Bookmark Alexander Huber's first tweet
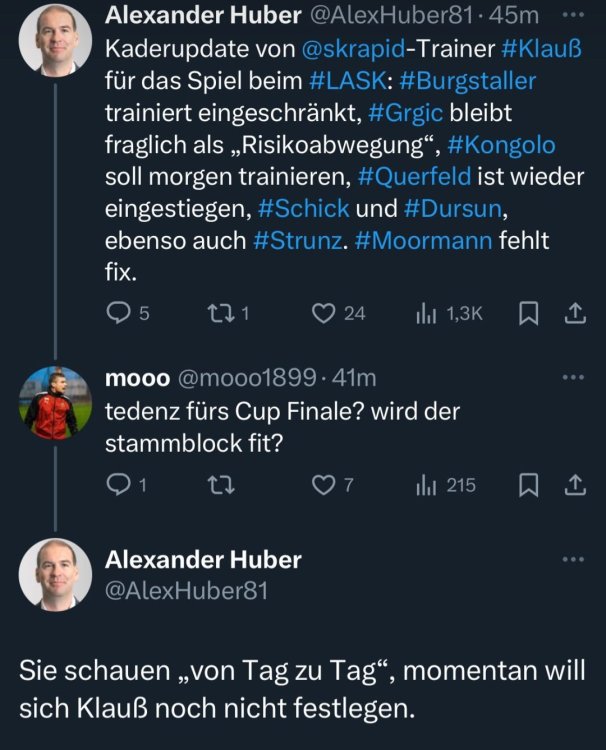The width and height of the screenshot is (606, 750). [529, 313]
